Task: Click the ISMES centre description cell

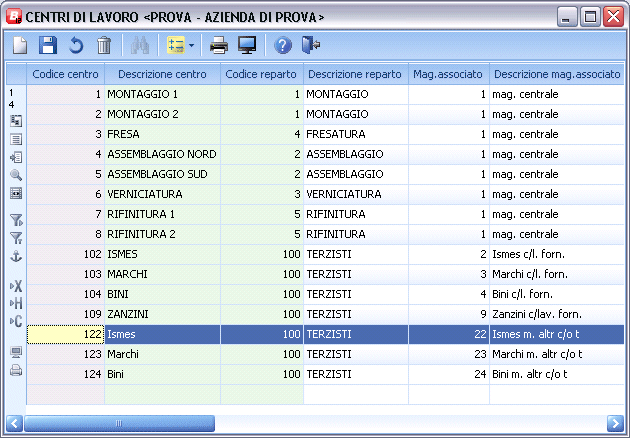Action: tap(162, 254)
